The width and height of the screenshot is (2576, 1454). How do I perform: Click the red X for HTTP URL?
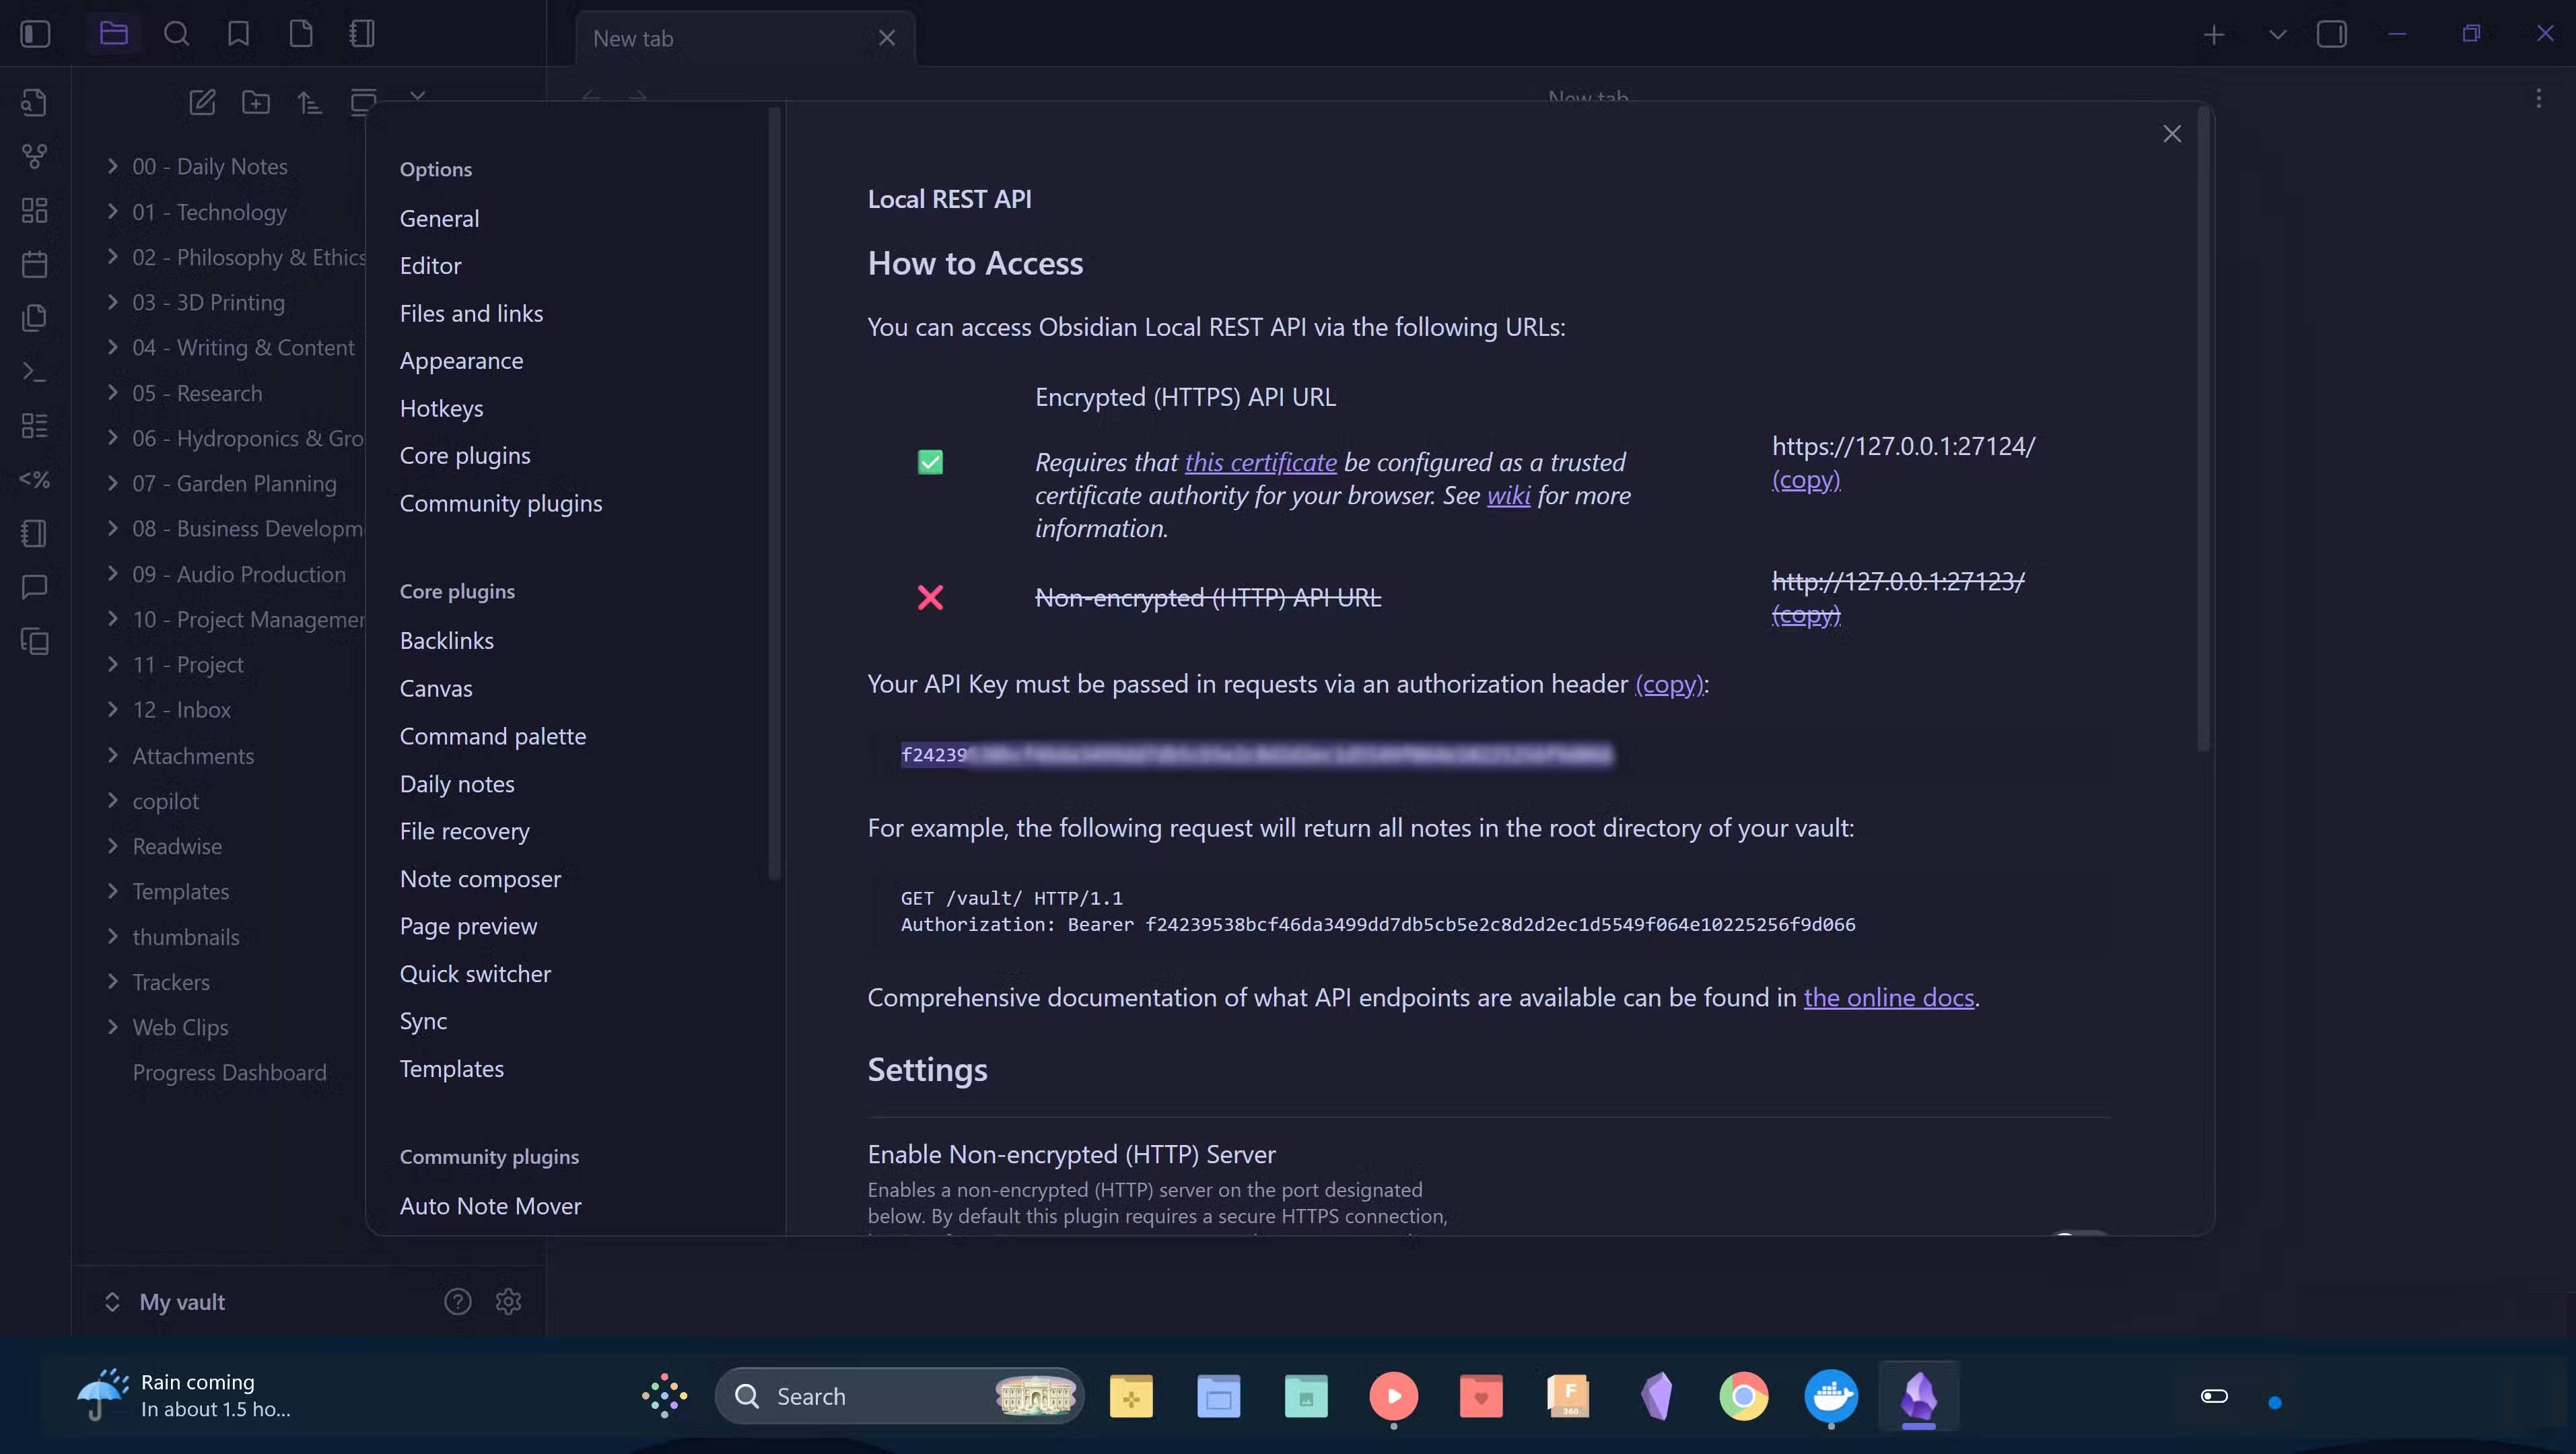pyautogui.click(x=930, y=597)
